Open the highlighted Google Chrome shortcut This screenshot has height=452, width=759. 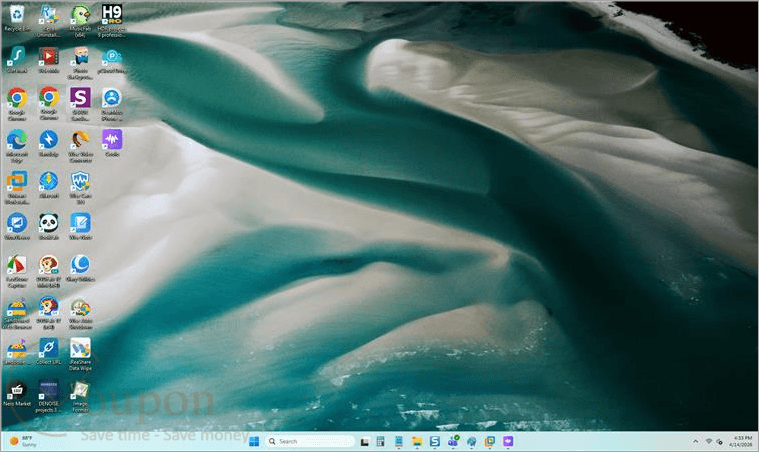point(48,104)
